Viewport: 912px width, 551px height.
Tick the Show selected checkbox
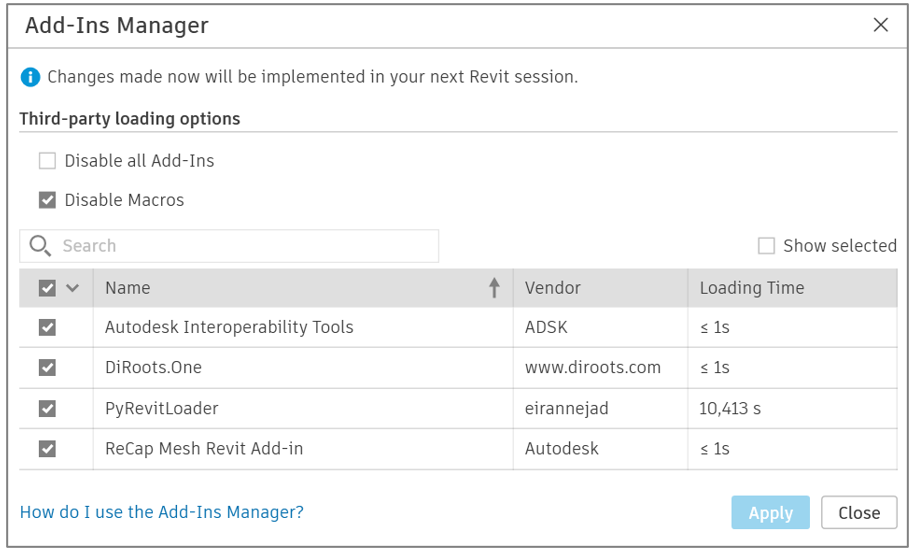[x=766, y=246]
